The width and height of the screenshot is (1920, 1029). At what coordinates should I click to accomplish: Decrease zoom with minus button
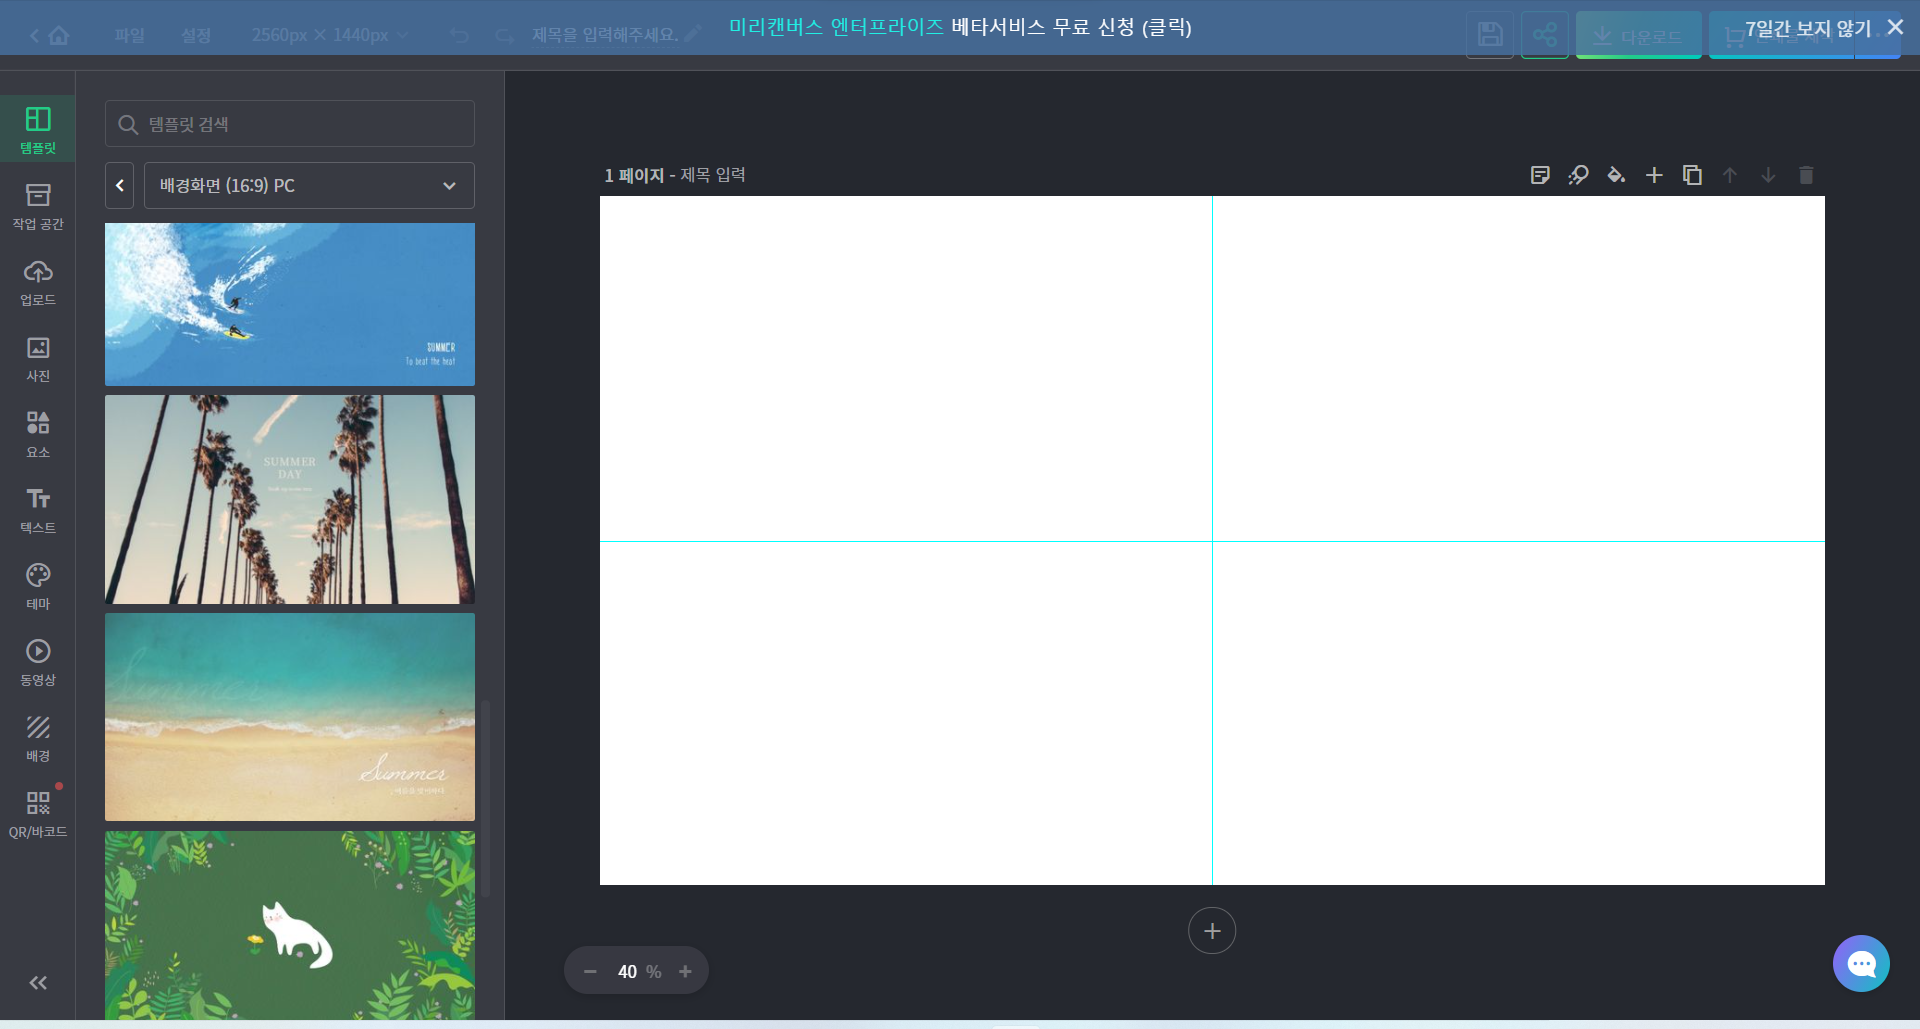click(x=590, y=971)
